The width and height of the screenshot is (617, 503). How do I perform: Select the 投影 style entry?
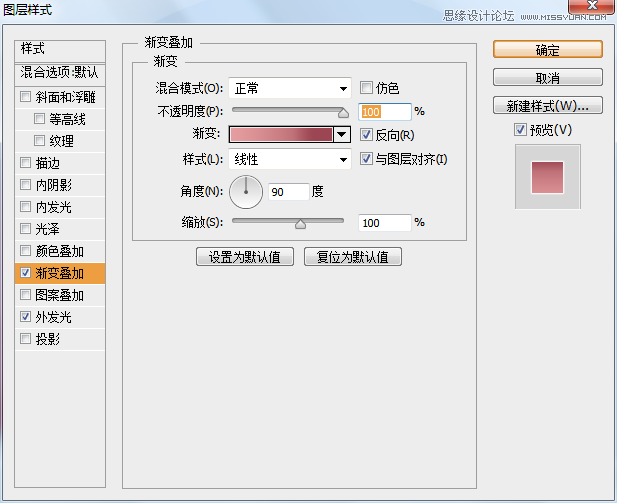[x=47, y=339]
